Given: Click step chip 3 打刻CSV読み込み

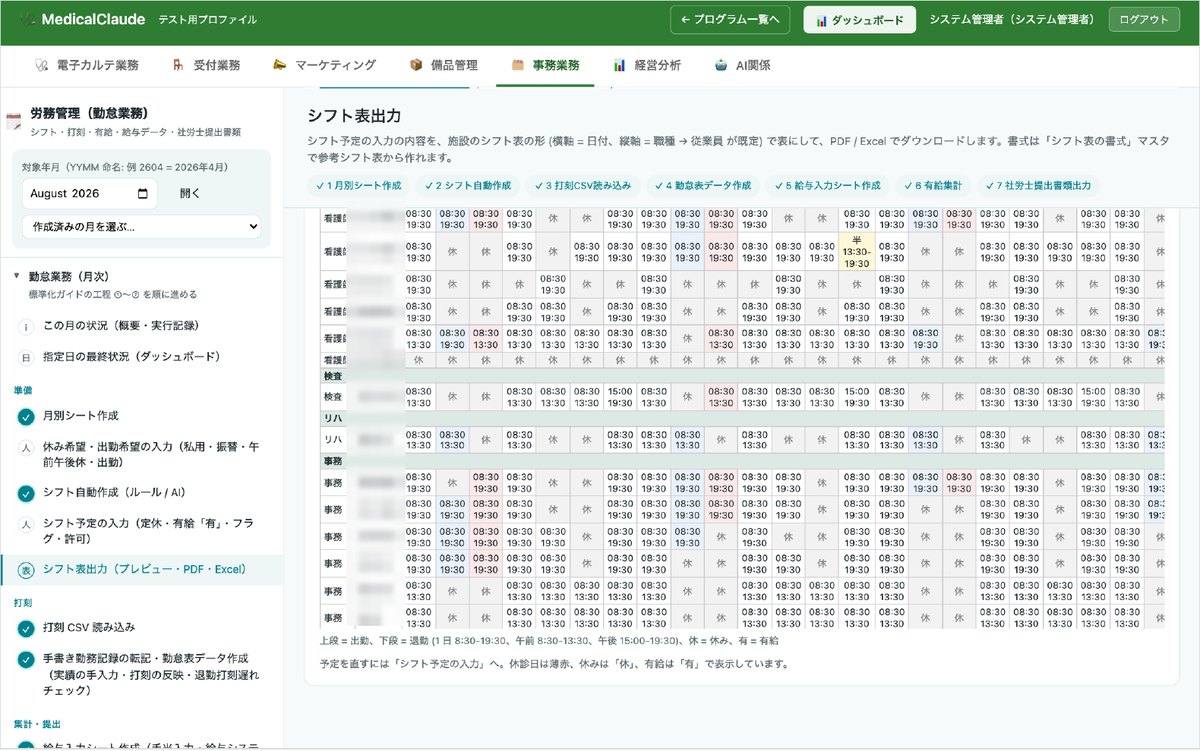Looking at the screenshot, I should click(x=583, y=186).
